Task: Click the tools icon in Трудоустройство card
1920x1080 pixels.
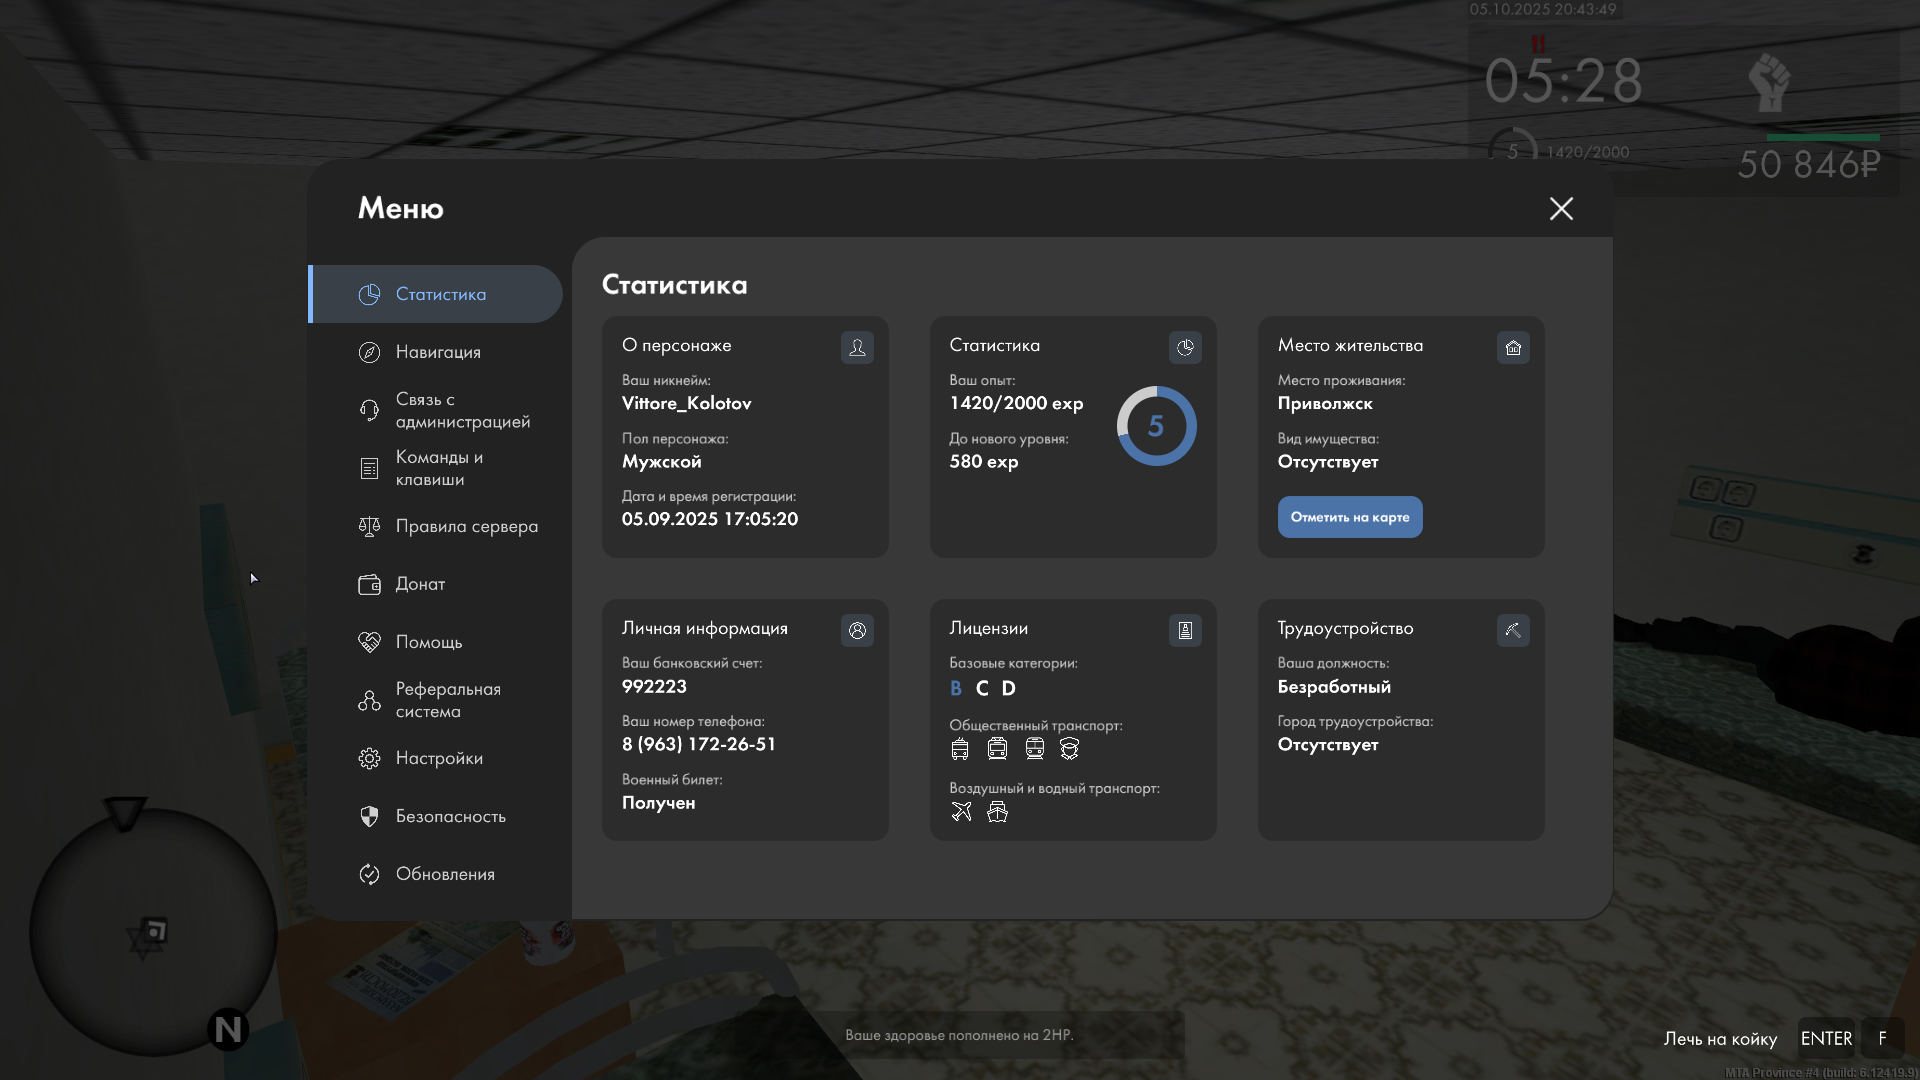Action: tap(1513, 630)
